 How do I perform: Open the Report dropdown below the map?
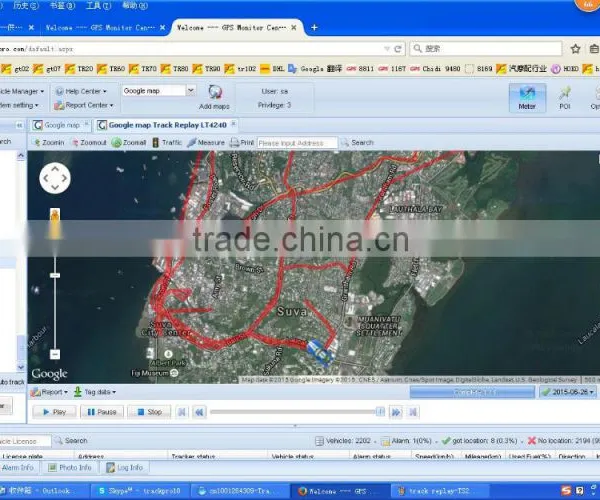49,392
